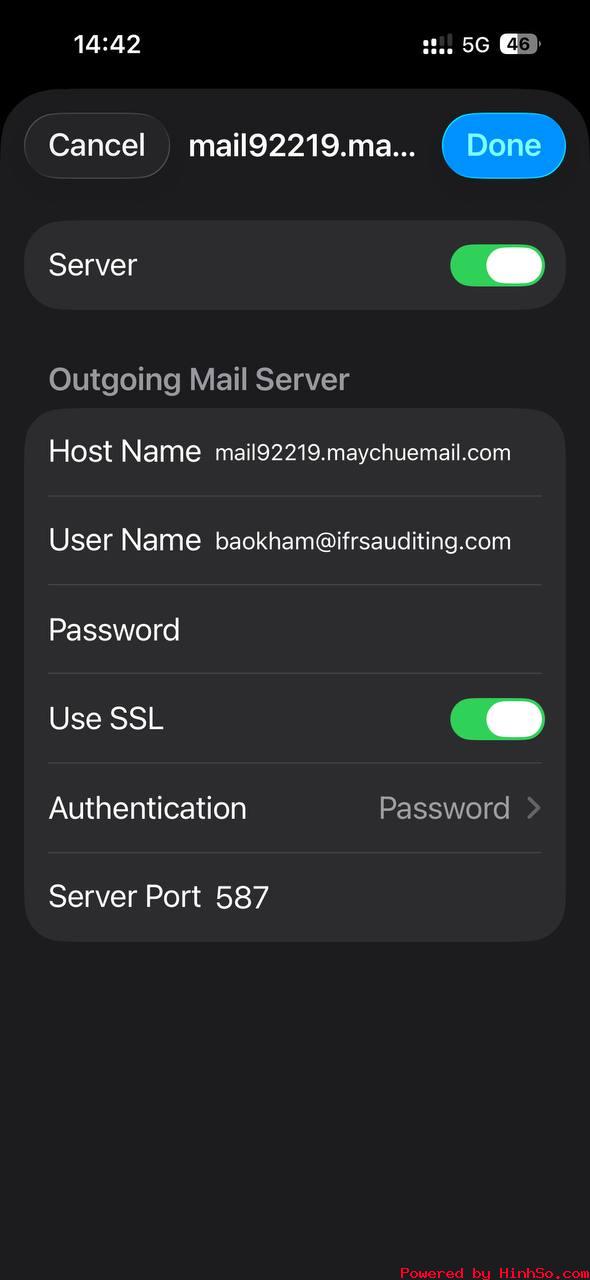Toggle the Server switch off

(497, 265)
